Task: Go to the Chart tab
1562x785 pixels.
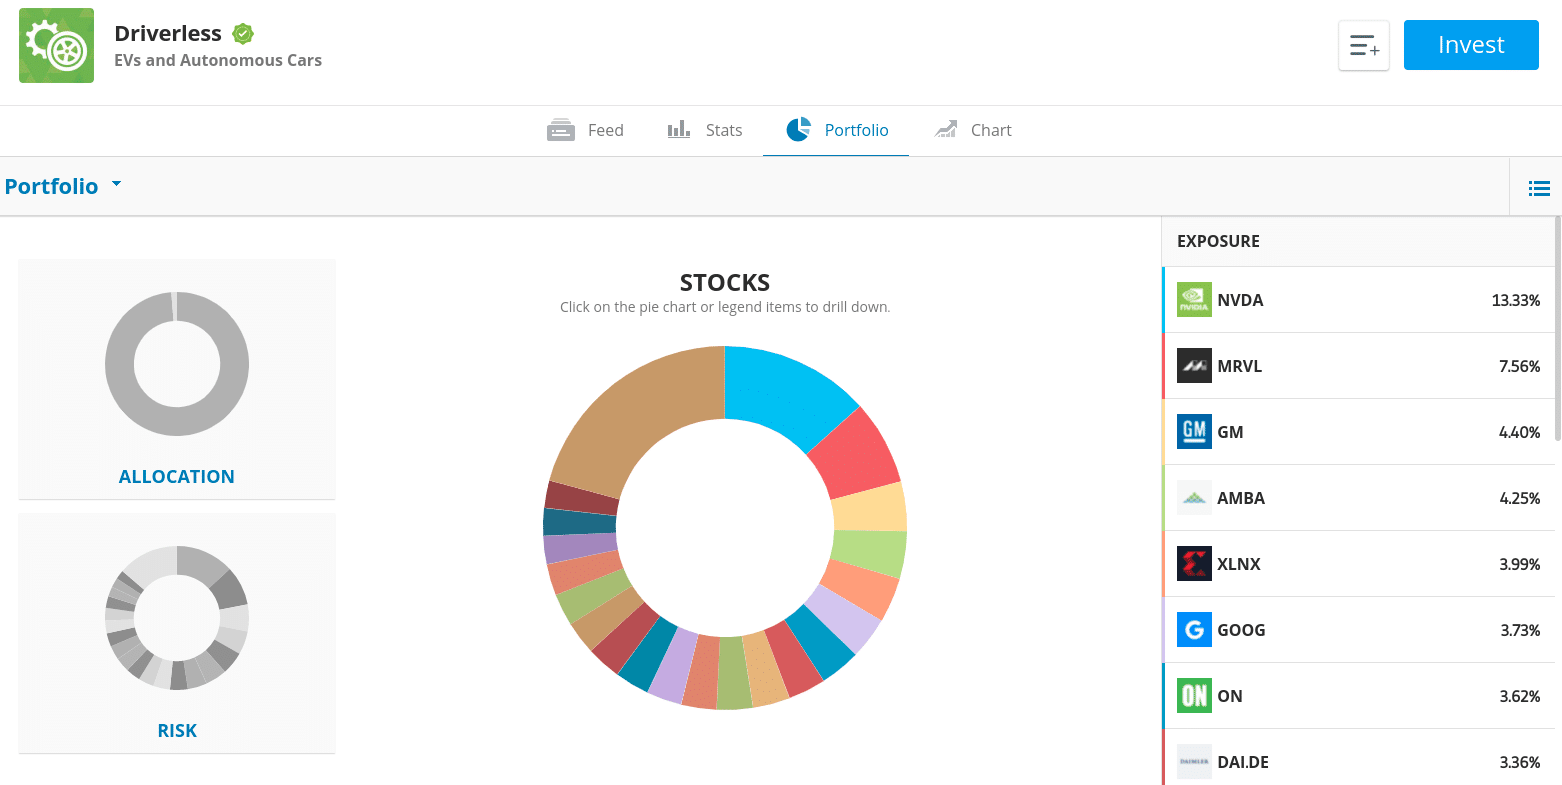Action: click(x=973, y=130)
